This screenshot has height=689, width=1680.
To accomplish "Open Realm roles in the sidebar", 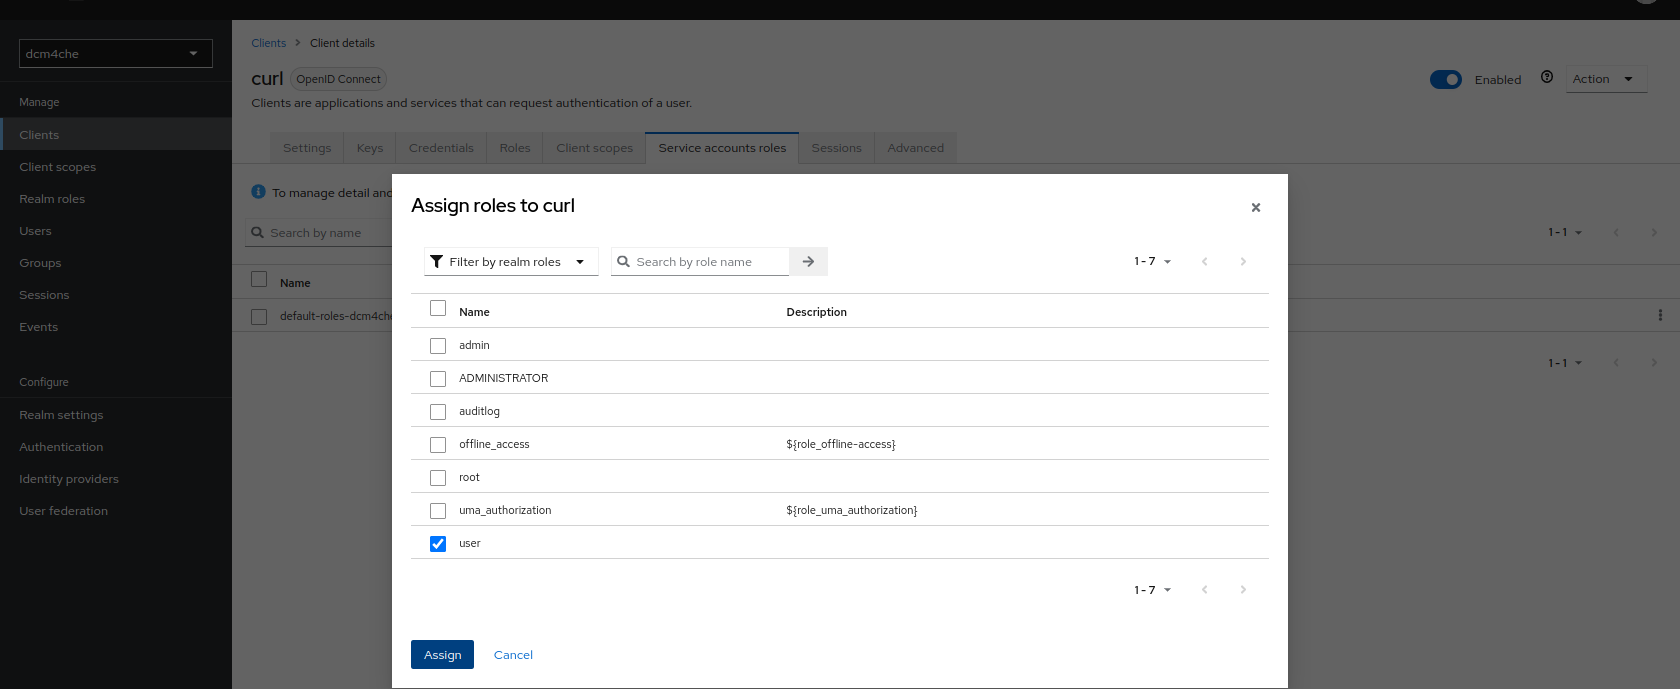I will coord(116,199).
